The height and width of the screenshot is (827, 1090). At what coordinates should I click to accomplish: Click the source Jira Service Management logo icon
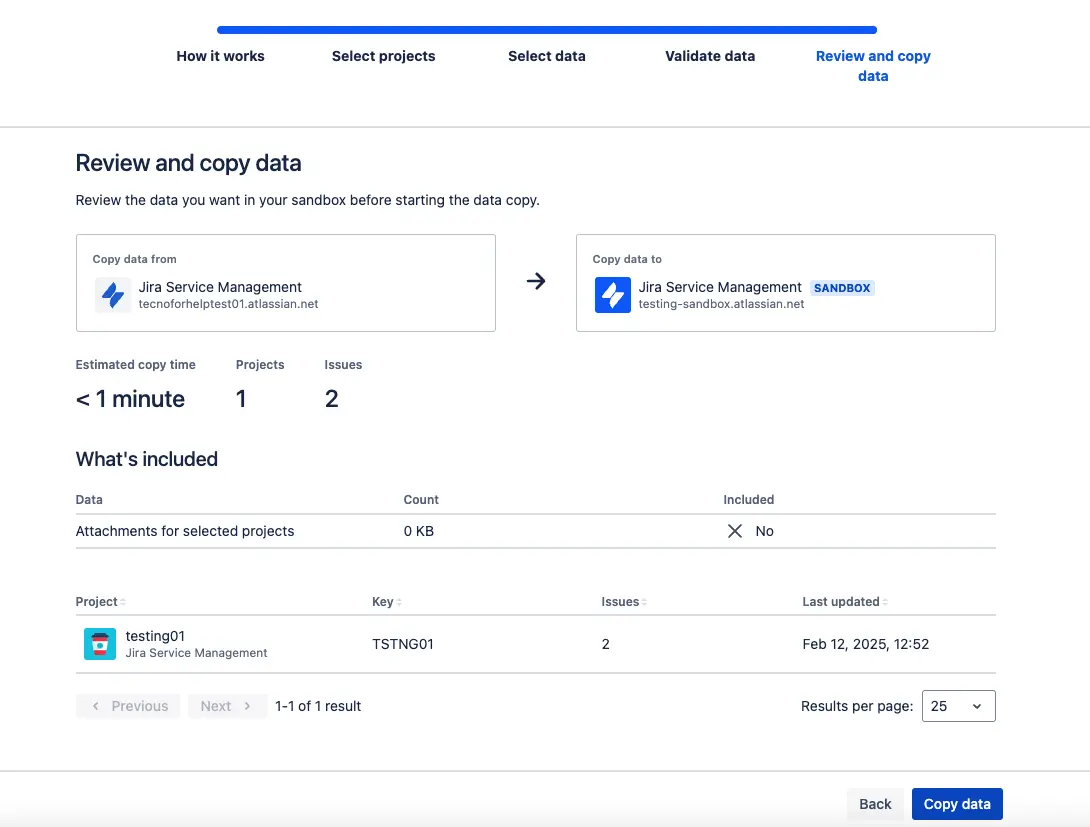[x=113, y=295]
